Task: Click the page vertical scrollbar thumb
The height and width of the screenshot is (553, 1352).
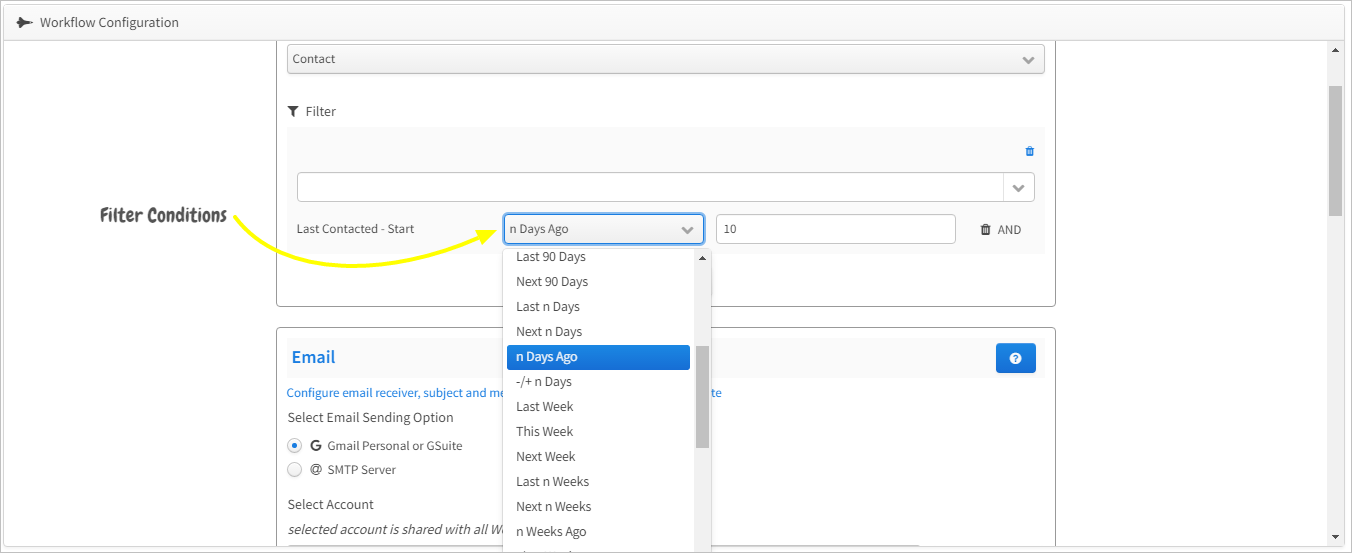Action: [x=1335, y=150]
